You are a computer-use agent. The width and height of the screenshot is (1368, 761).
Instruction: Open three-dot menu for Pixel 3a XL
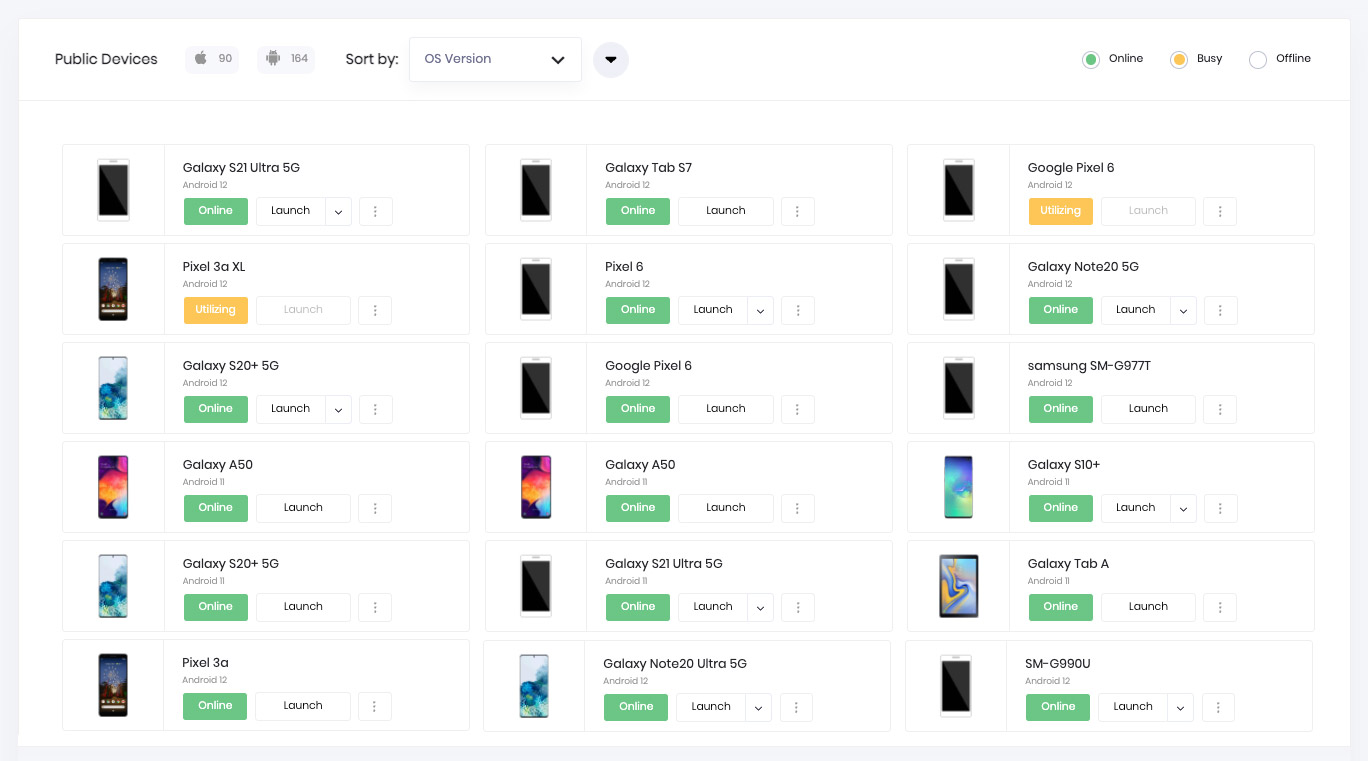click(375, 310)
